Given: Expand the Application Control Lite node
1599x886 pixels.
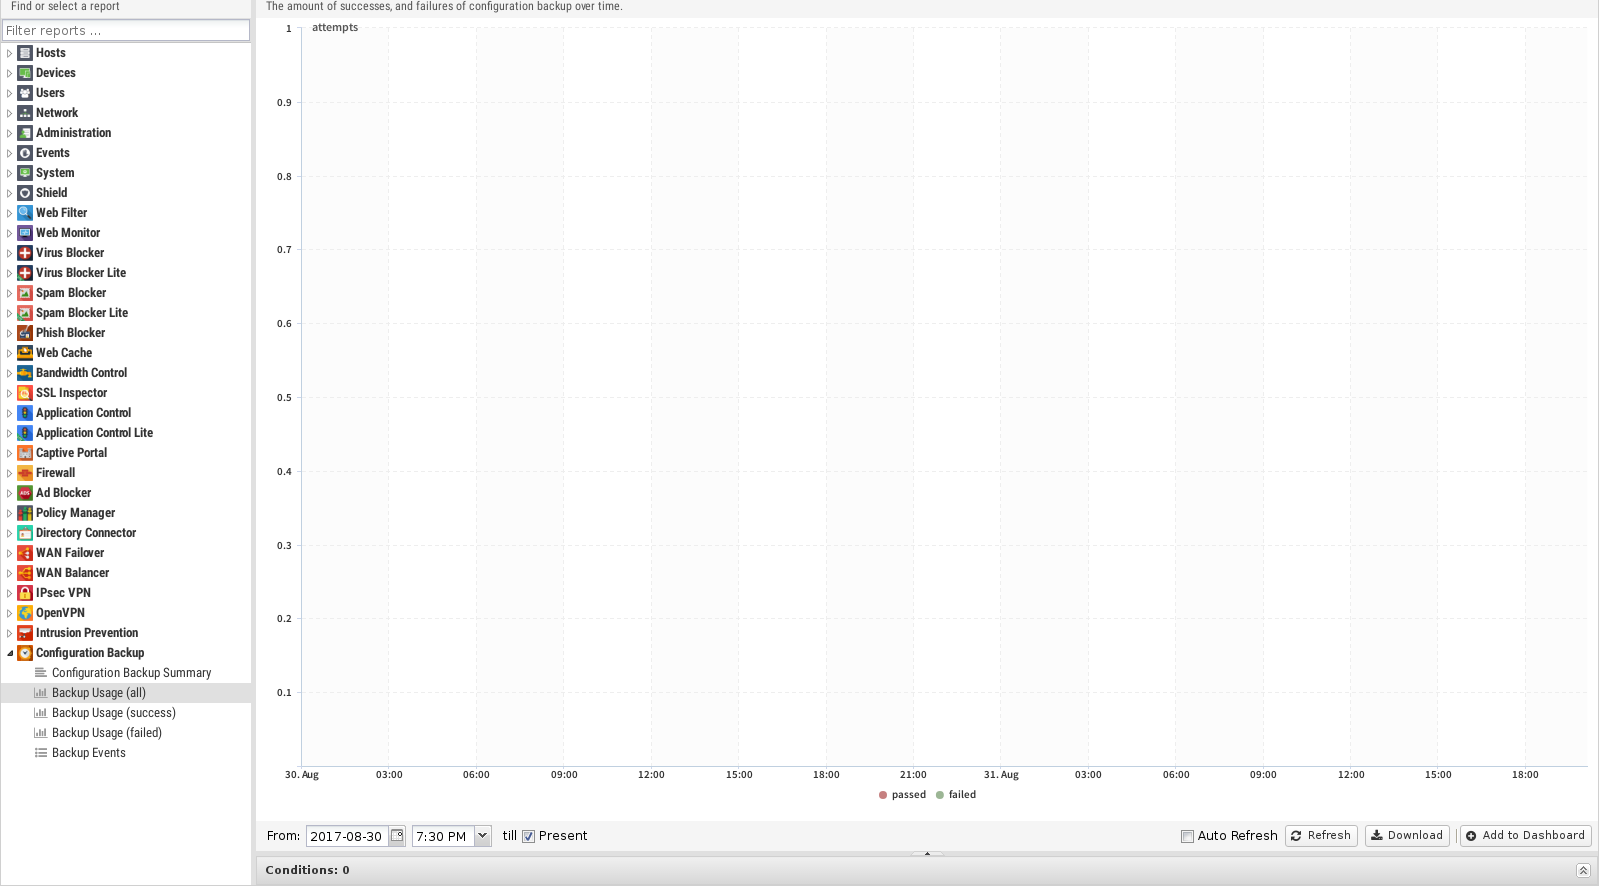Looking at the screenshot, I should pos(10,433).
